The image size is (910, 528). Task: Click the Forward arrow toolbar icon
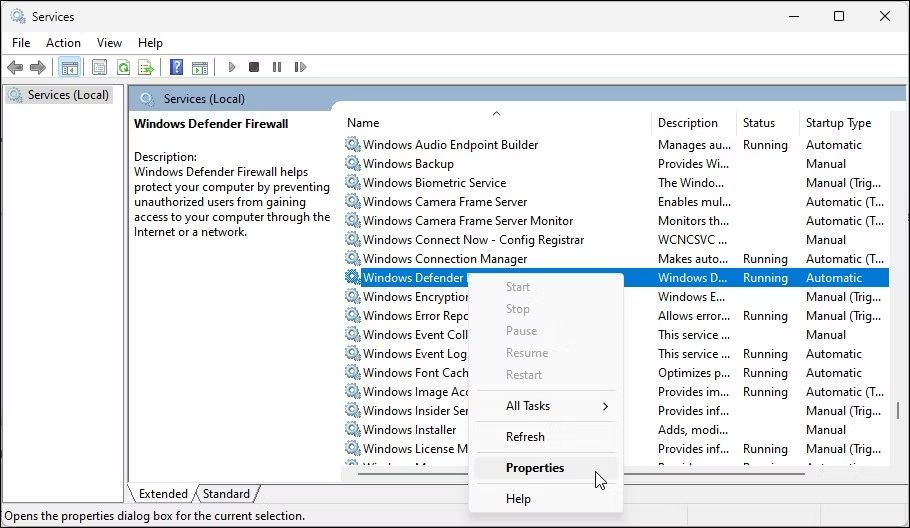[x=38, y=67]
